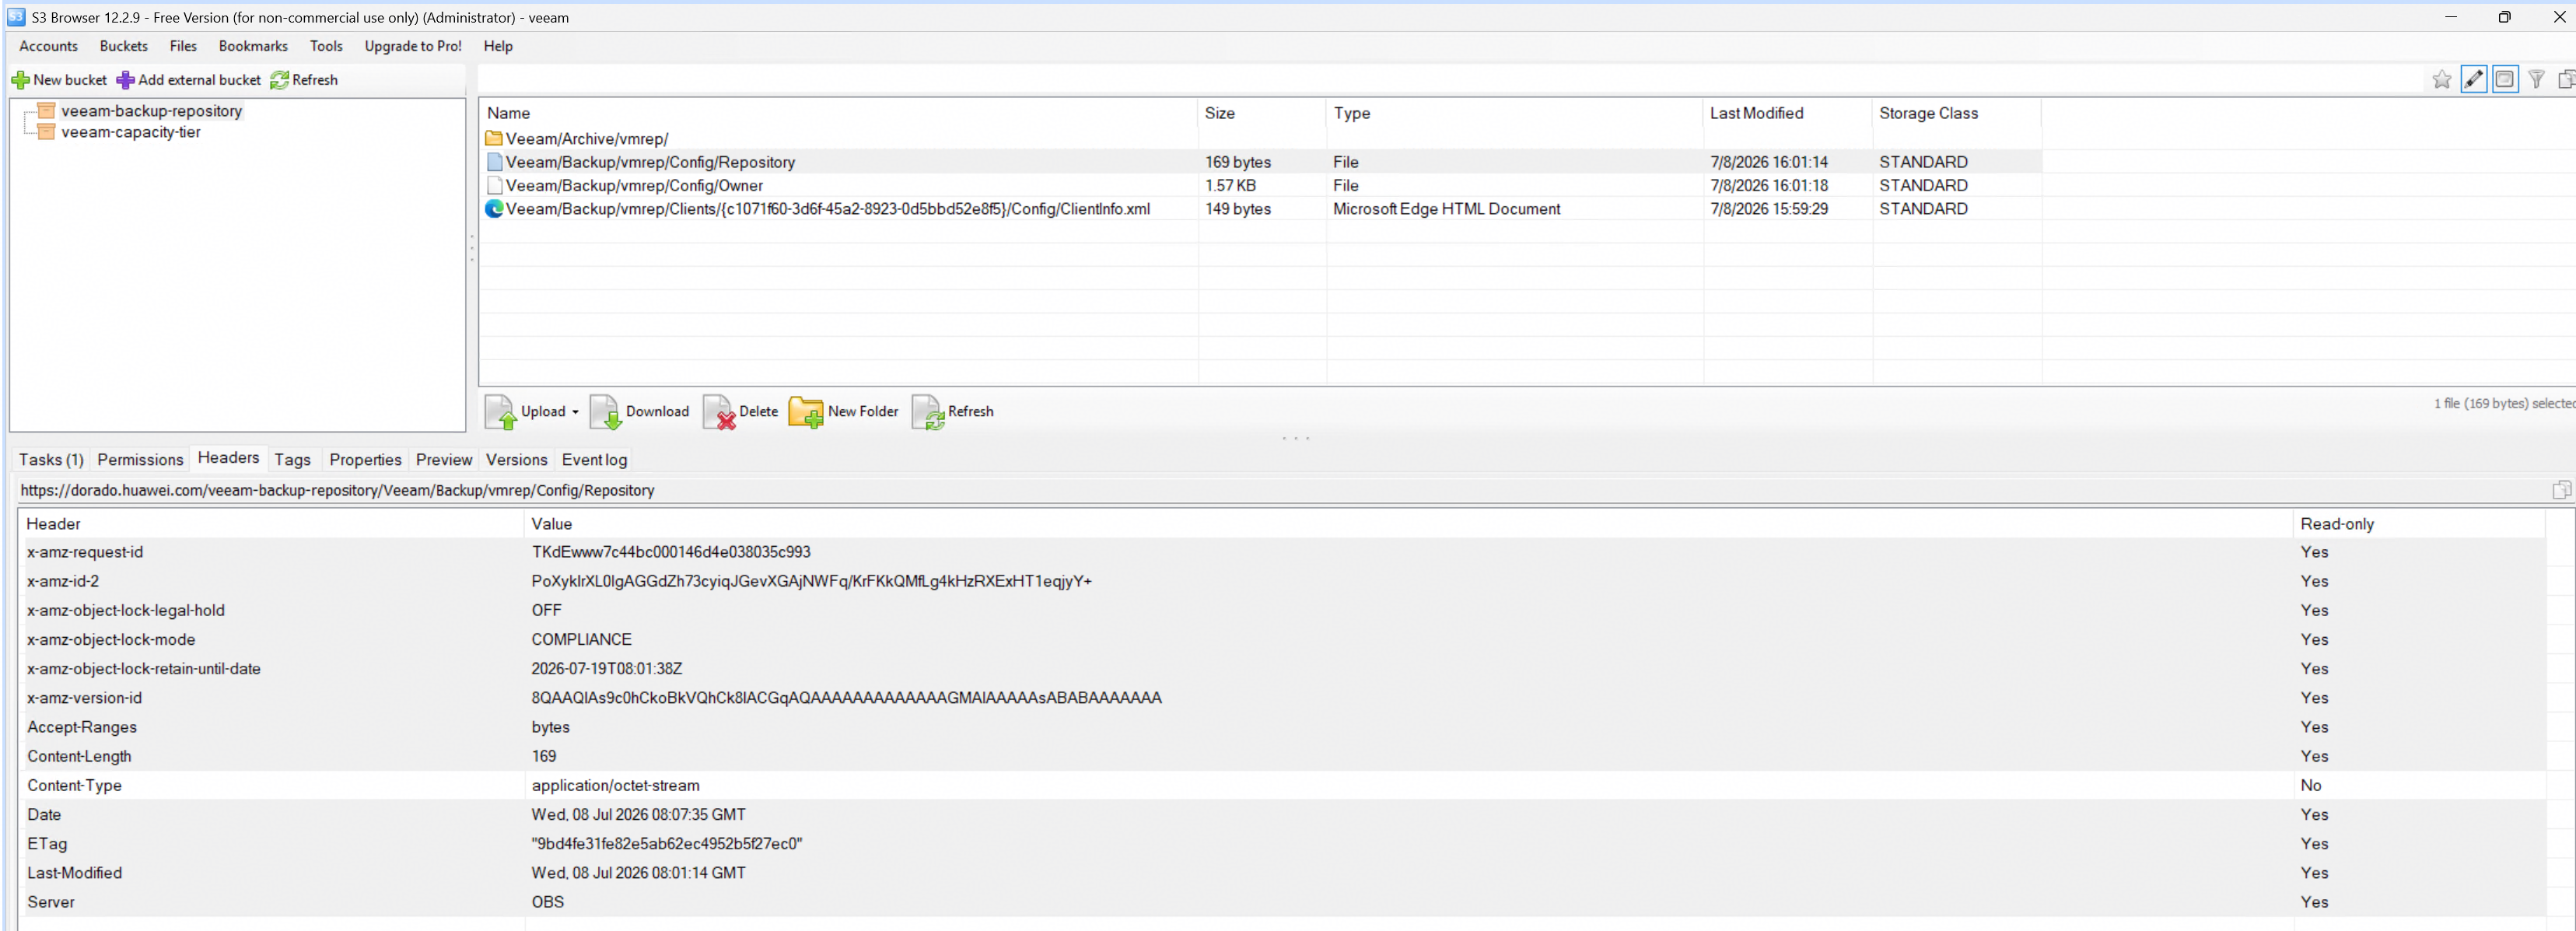Image resolution: width=2576 pixels, height=931 pixels.
Task: Click the file icon of Config/Owner
Action: [494, 185]
